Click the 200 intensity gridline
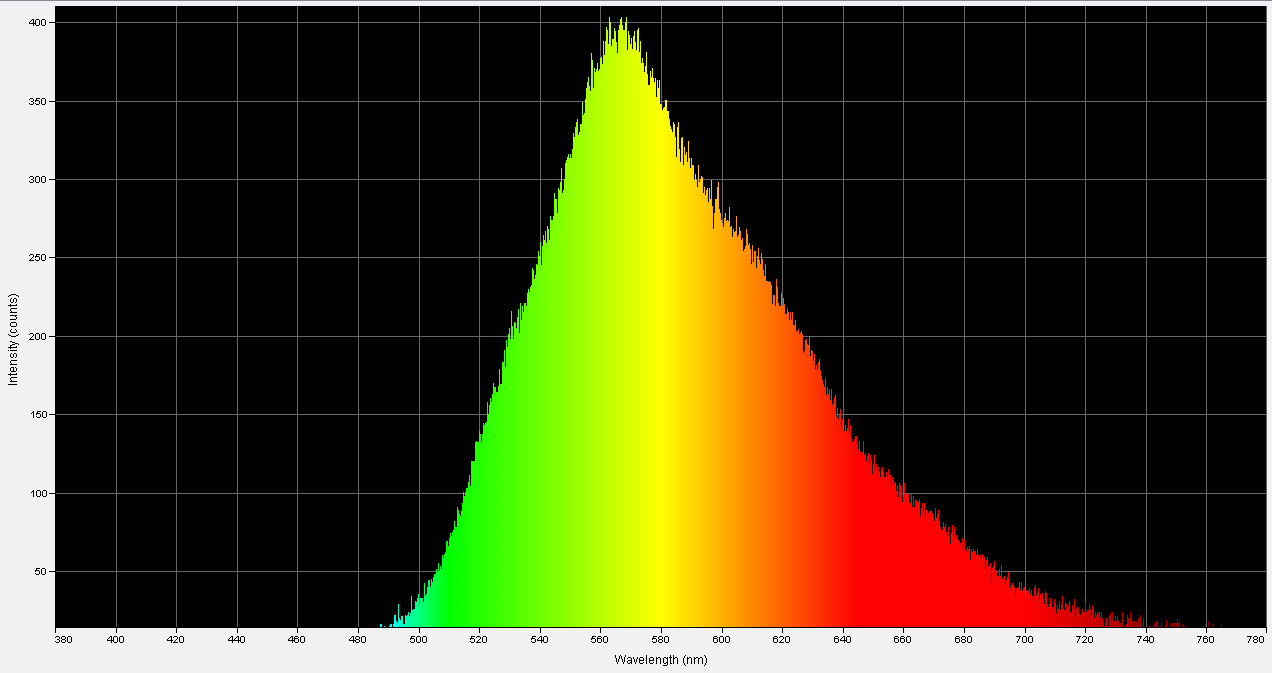Image resolution: width=1272 pixels, height=673 pixels. pyautogui.click(x=300, y=337)
